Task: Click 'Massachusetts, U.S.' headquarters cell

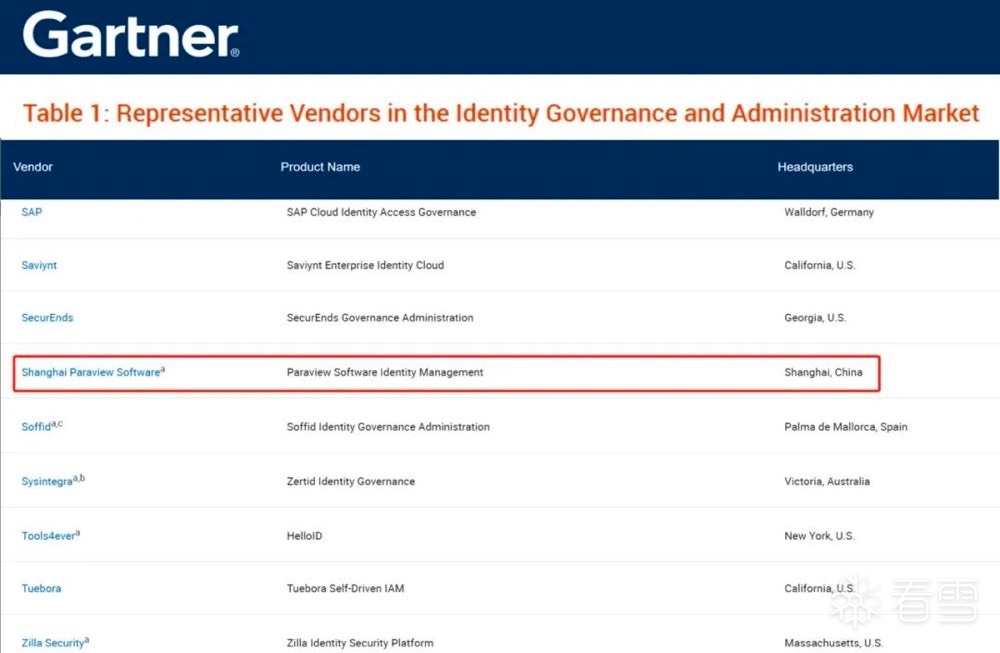Action: click(x=834, y=643)
